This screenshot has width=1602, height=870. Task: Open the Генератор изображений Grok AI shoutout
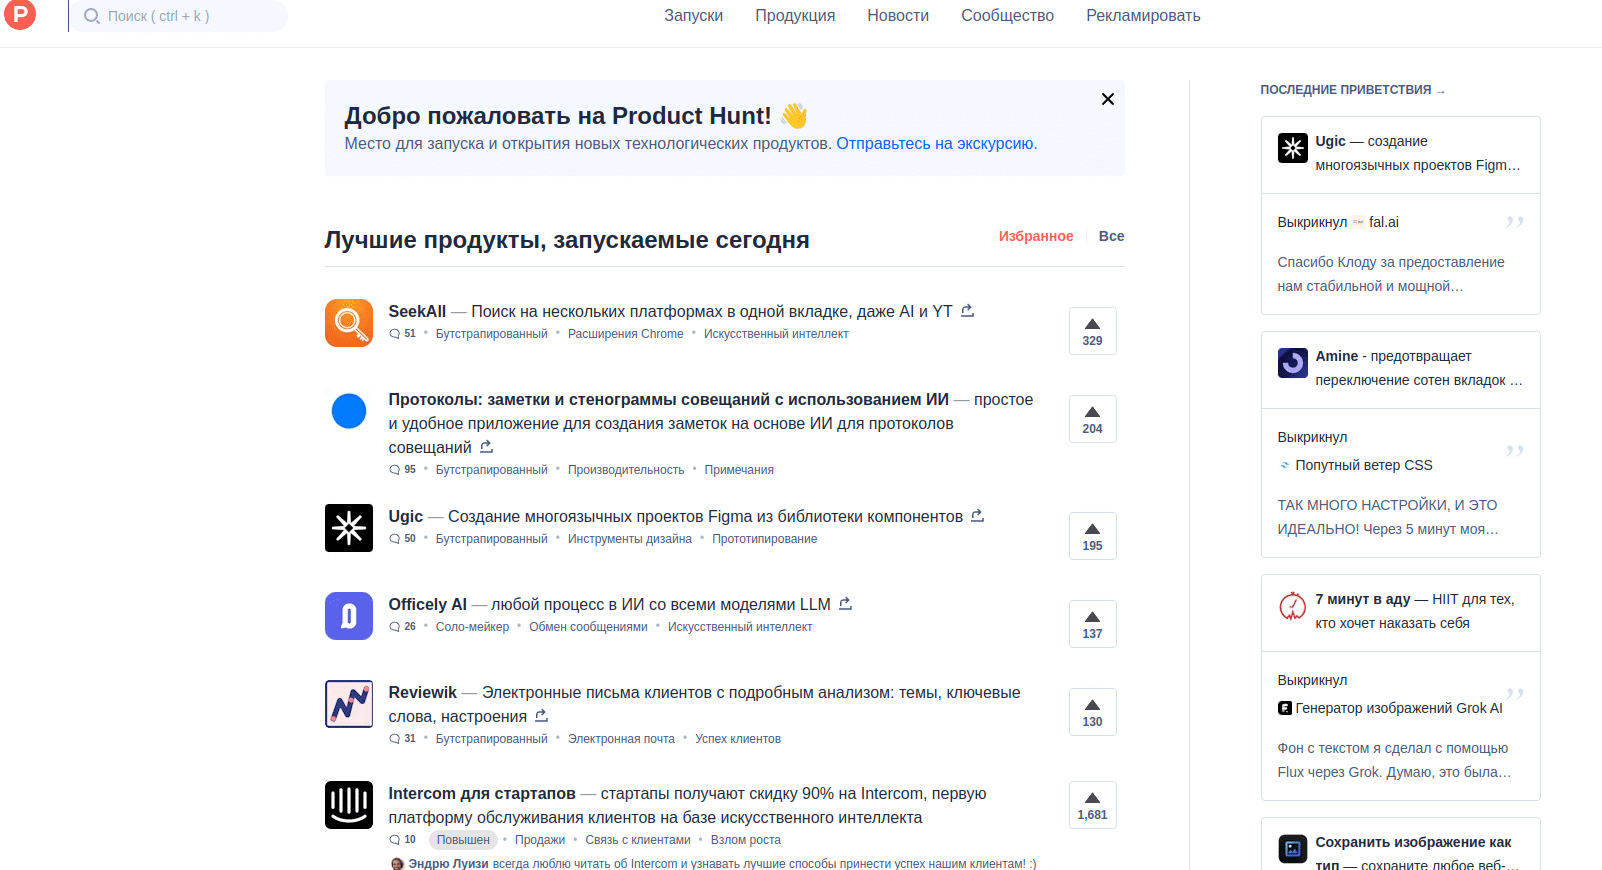[1390, 708]
